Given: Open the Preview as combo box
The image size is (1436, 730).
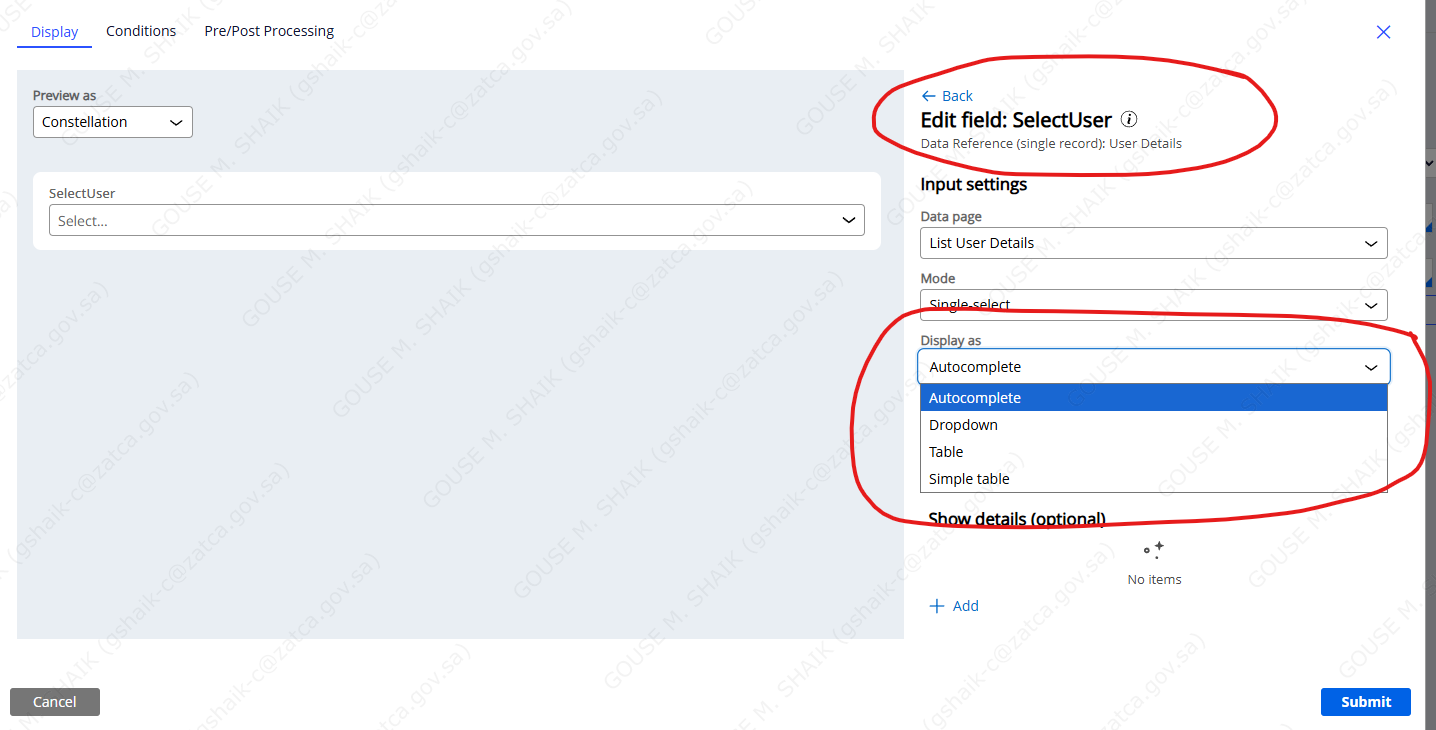Looking at the screenshot, I should click(112, 121).
